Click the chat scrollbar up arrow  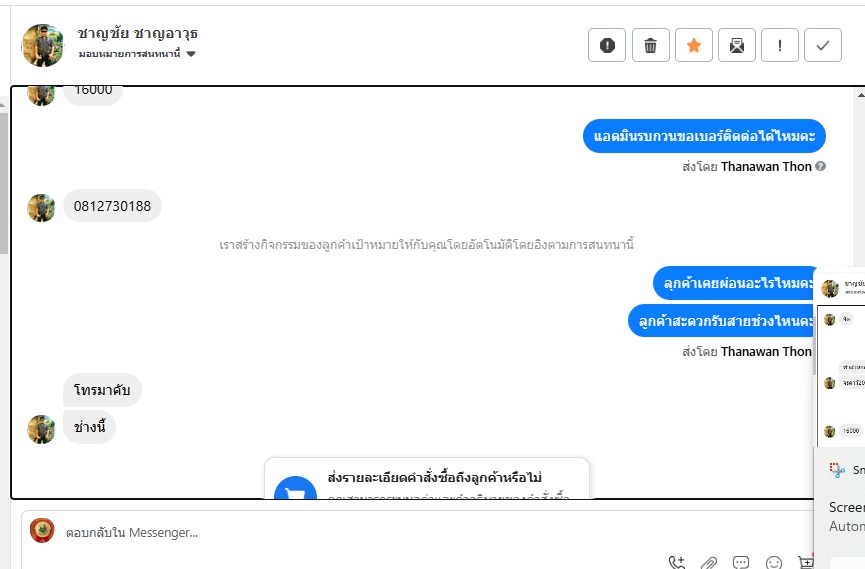coord(861,95)
